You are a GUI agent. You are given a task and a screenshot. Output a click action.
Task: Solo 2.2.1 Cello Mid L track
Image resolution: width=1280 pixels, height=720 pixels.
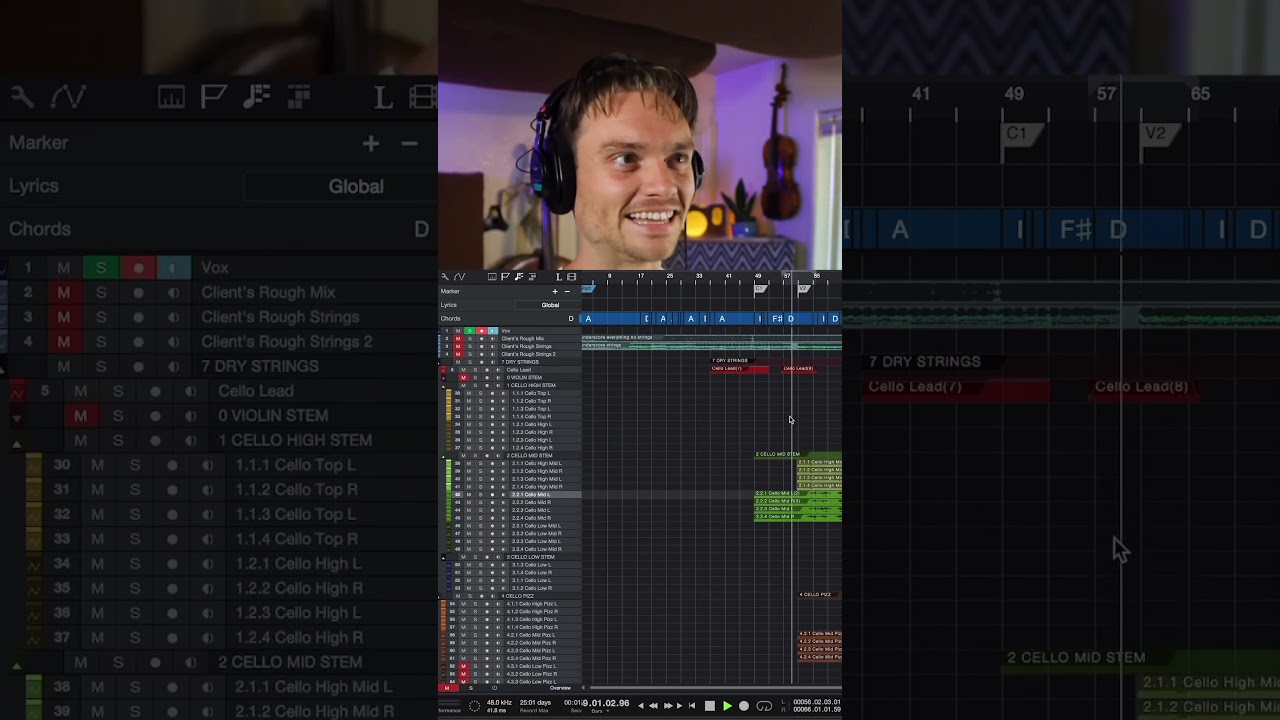(480, 494)
